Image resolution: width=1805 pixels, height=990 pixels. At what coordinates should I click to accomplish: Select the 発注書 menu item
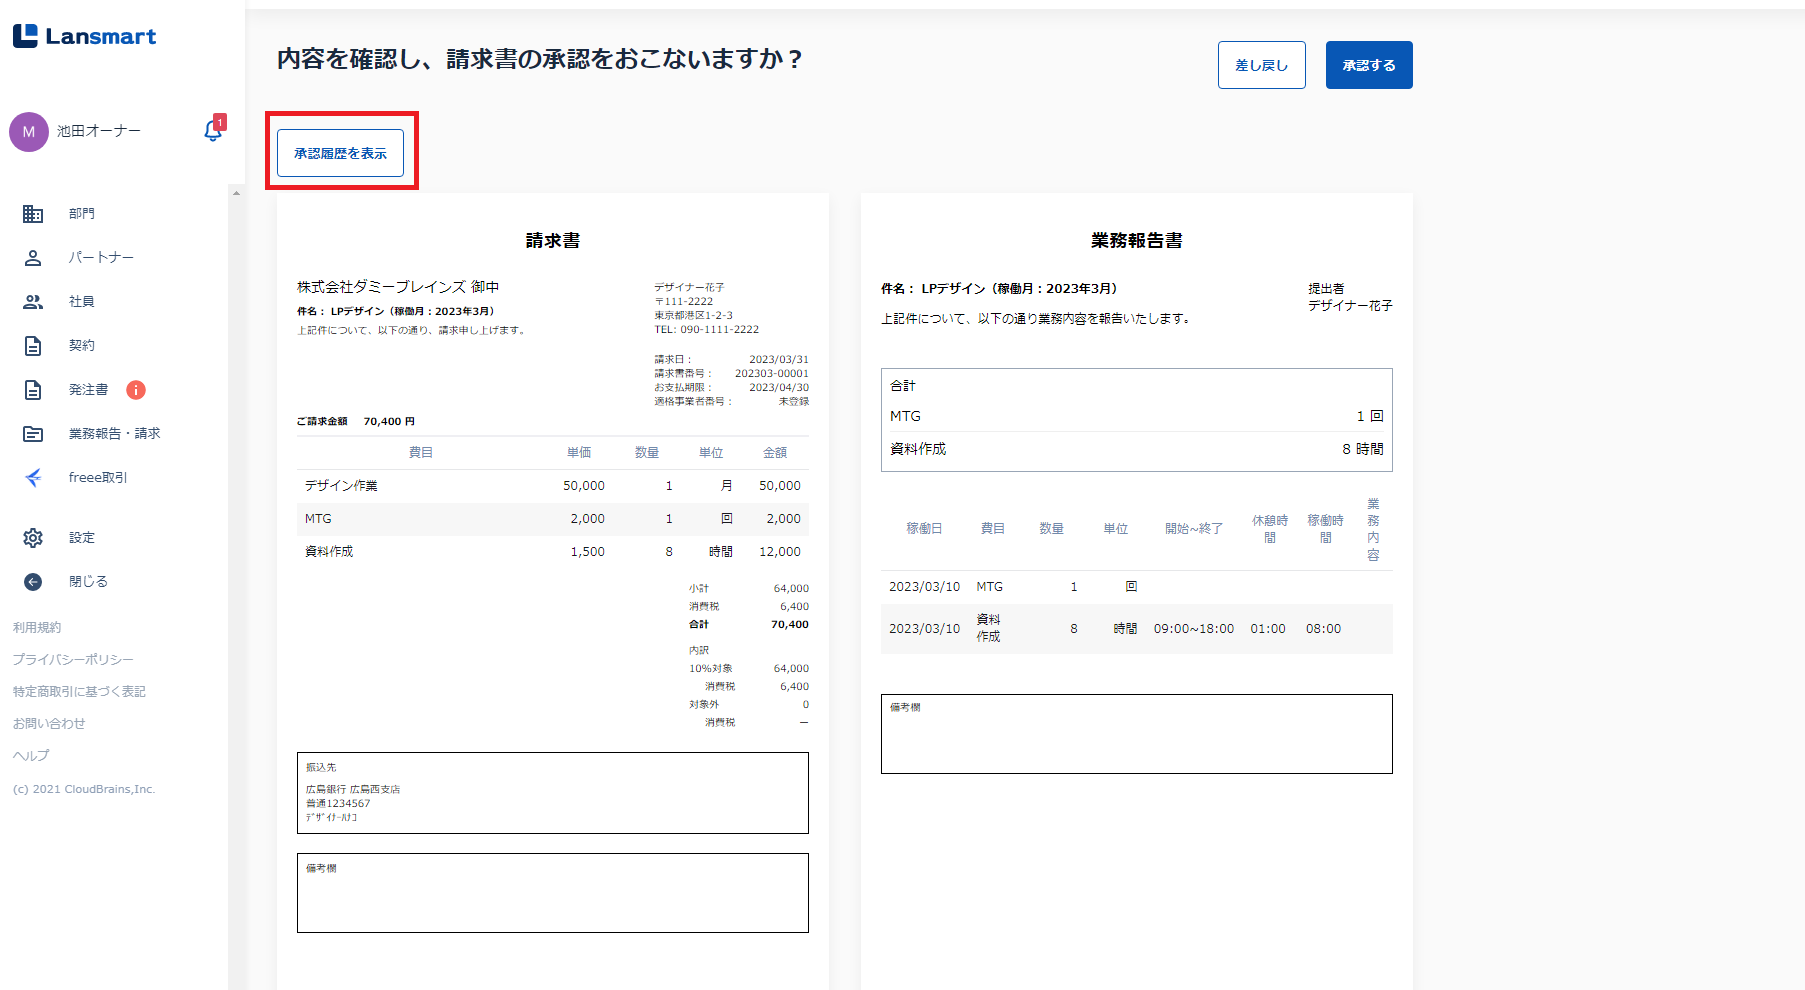pos(88,390)
